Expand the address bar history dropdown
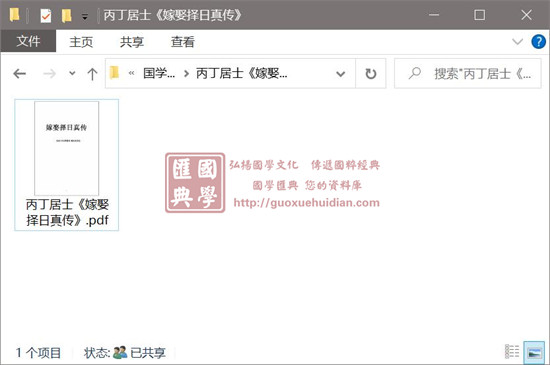The width and height of the screenshot is (550, 365). pyautogui.click(x=341, y=74)
